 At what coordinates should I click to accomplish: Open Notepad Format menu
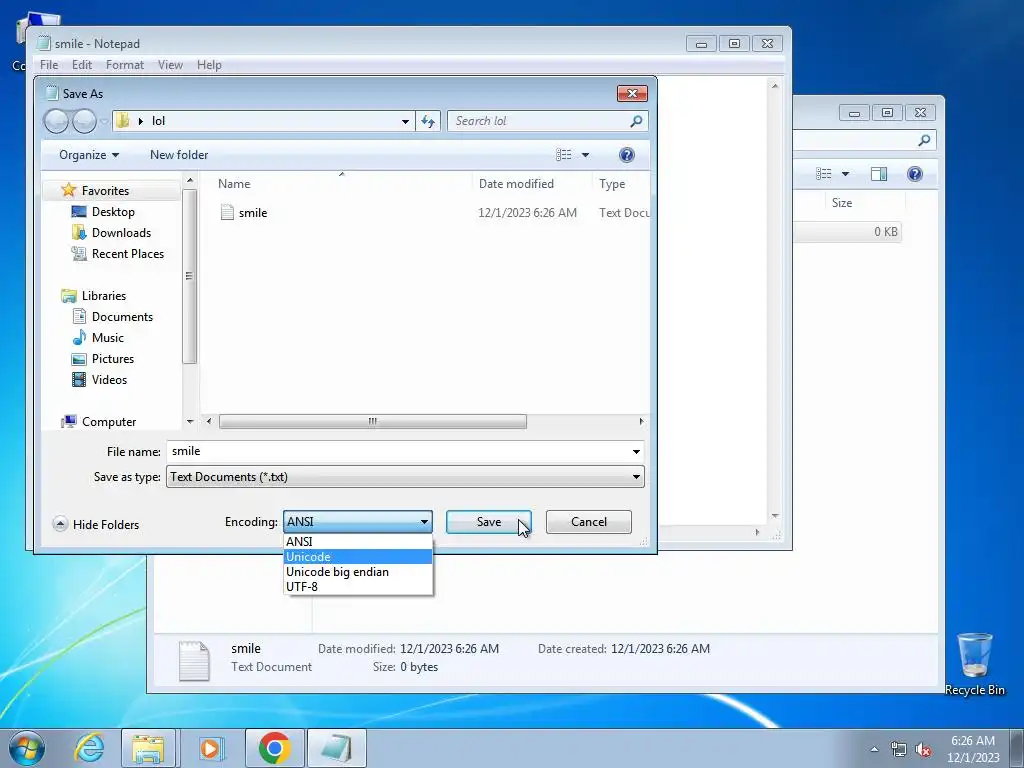pyautogui.click(x=125, y=65)
